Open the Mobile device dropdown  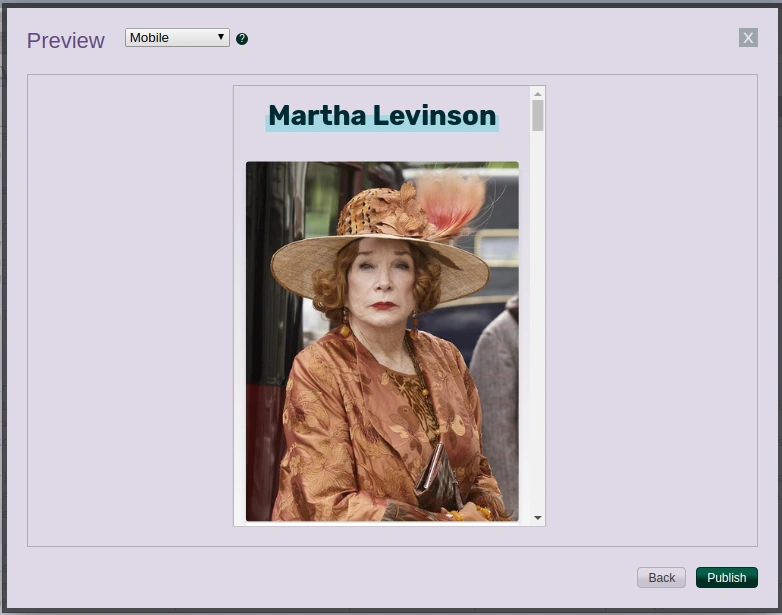pos(176,38)
